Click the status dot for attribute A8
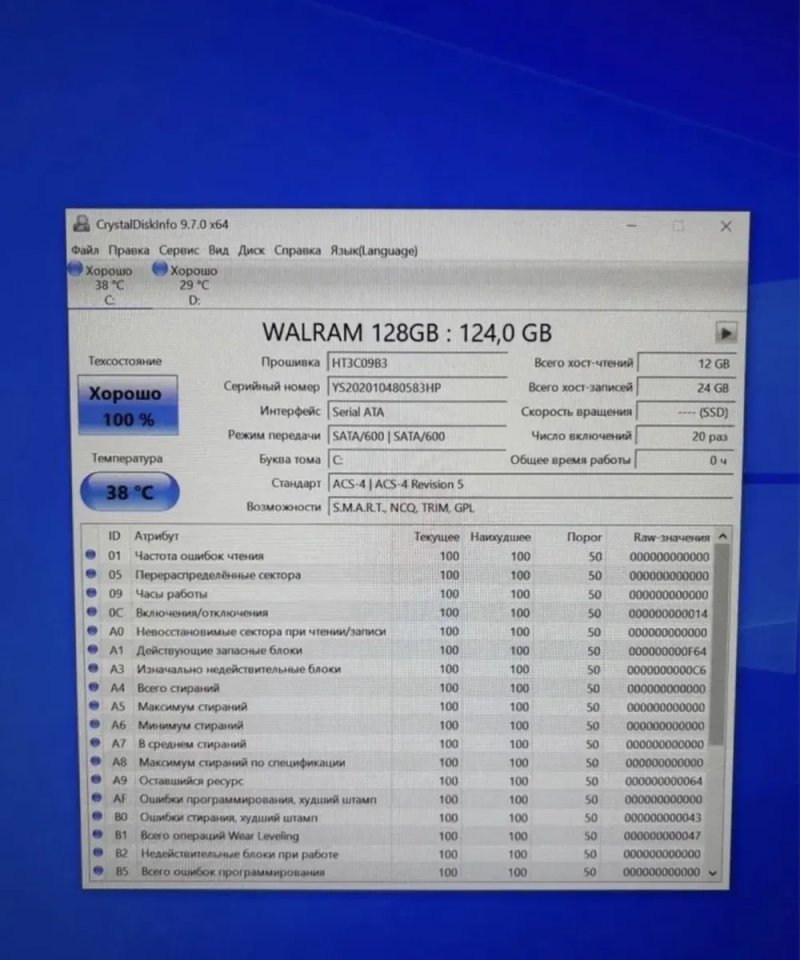 tap(96, 761)
